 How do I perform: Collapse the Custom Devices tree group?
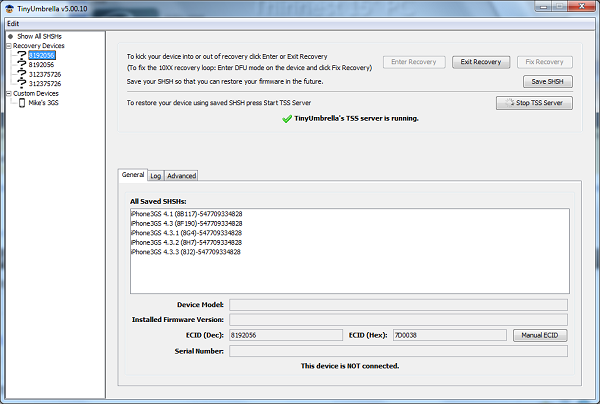point(8,93)
